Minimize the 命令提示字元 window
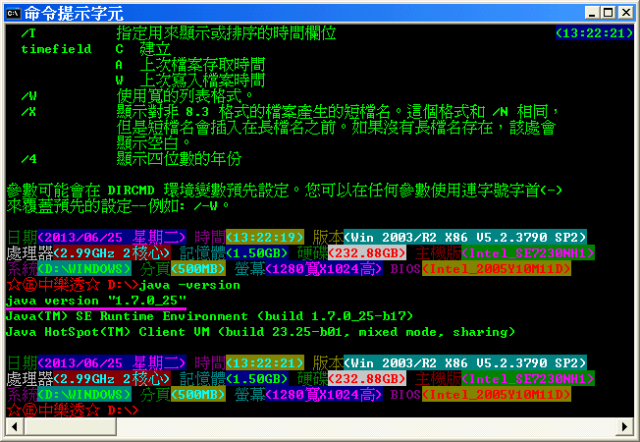This screenshot has width=640, height=442. tap(592, 13)
